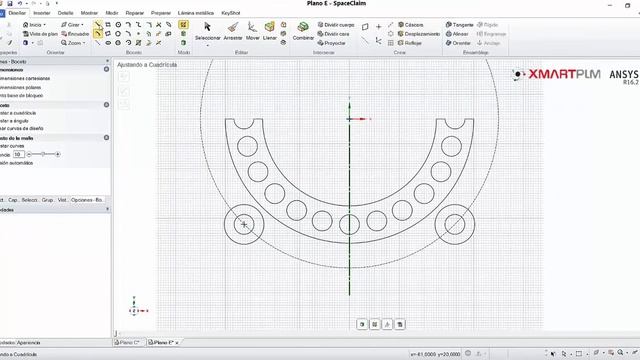Click the selection arrow icon in status bar
The height and width of the screenshot is (360, 640).
click(564, 354)
